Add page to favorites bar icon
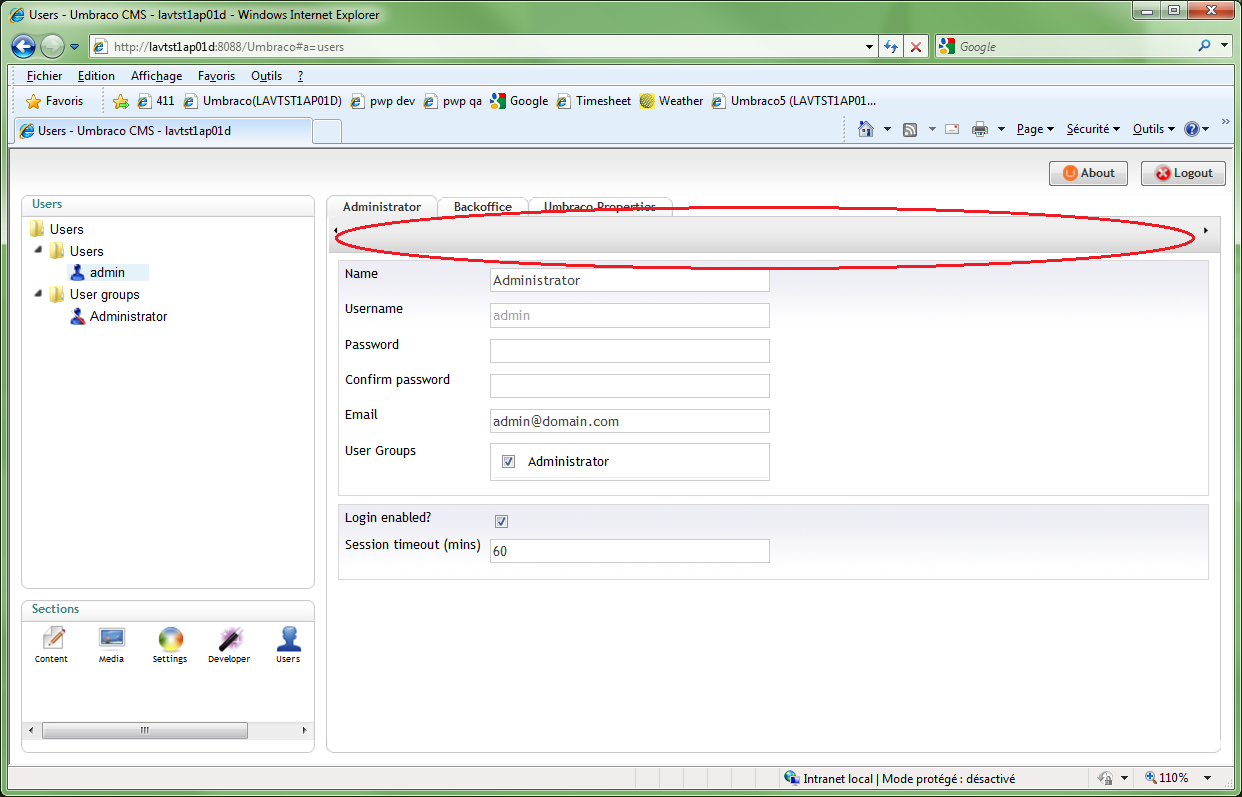Image resolution: width=1242 pixels, height=797 pixels. click(121, 101)
